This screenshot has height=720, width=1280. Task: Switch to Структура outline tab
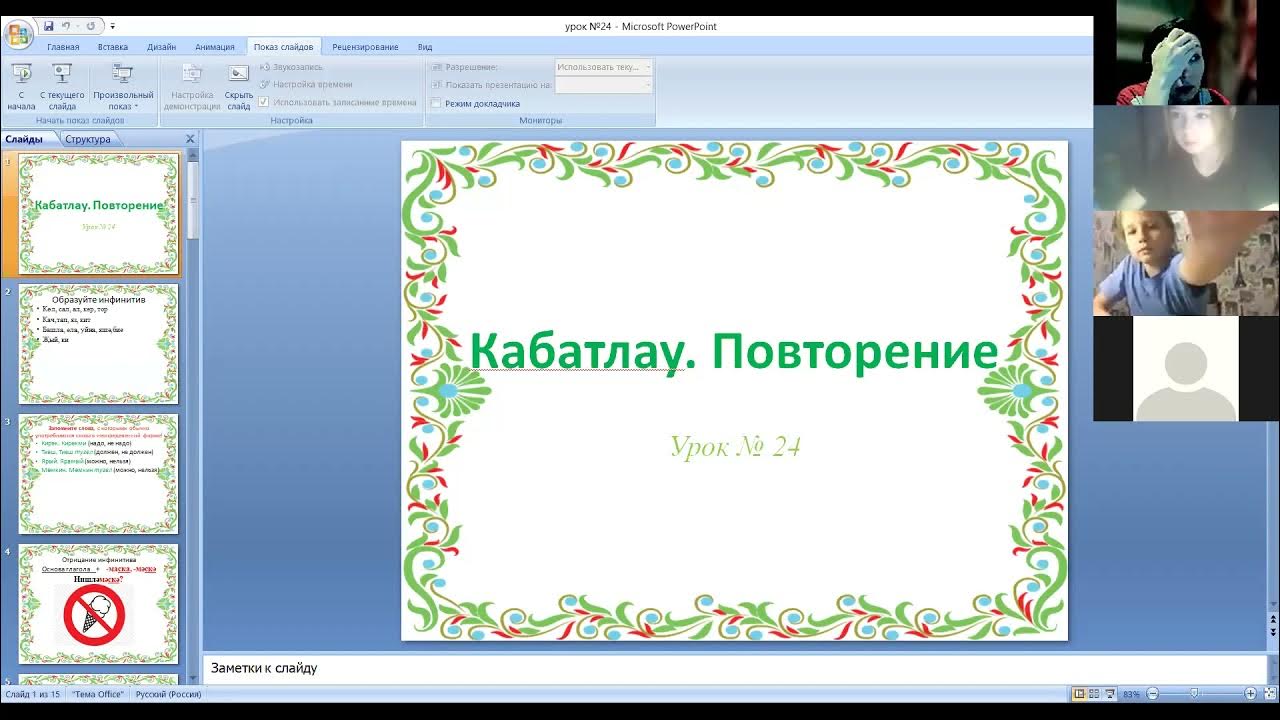[x=88, y=139]
